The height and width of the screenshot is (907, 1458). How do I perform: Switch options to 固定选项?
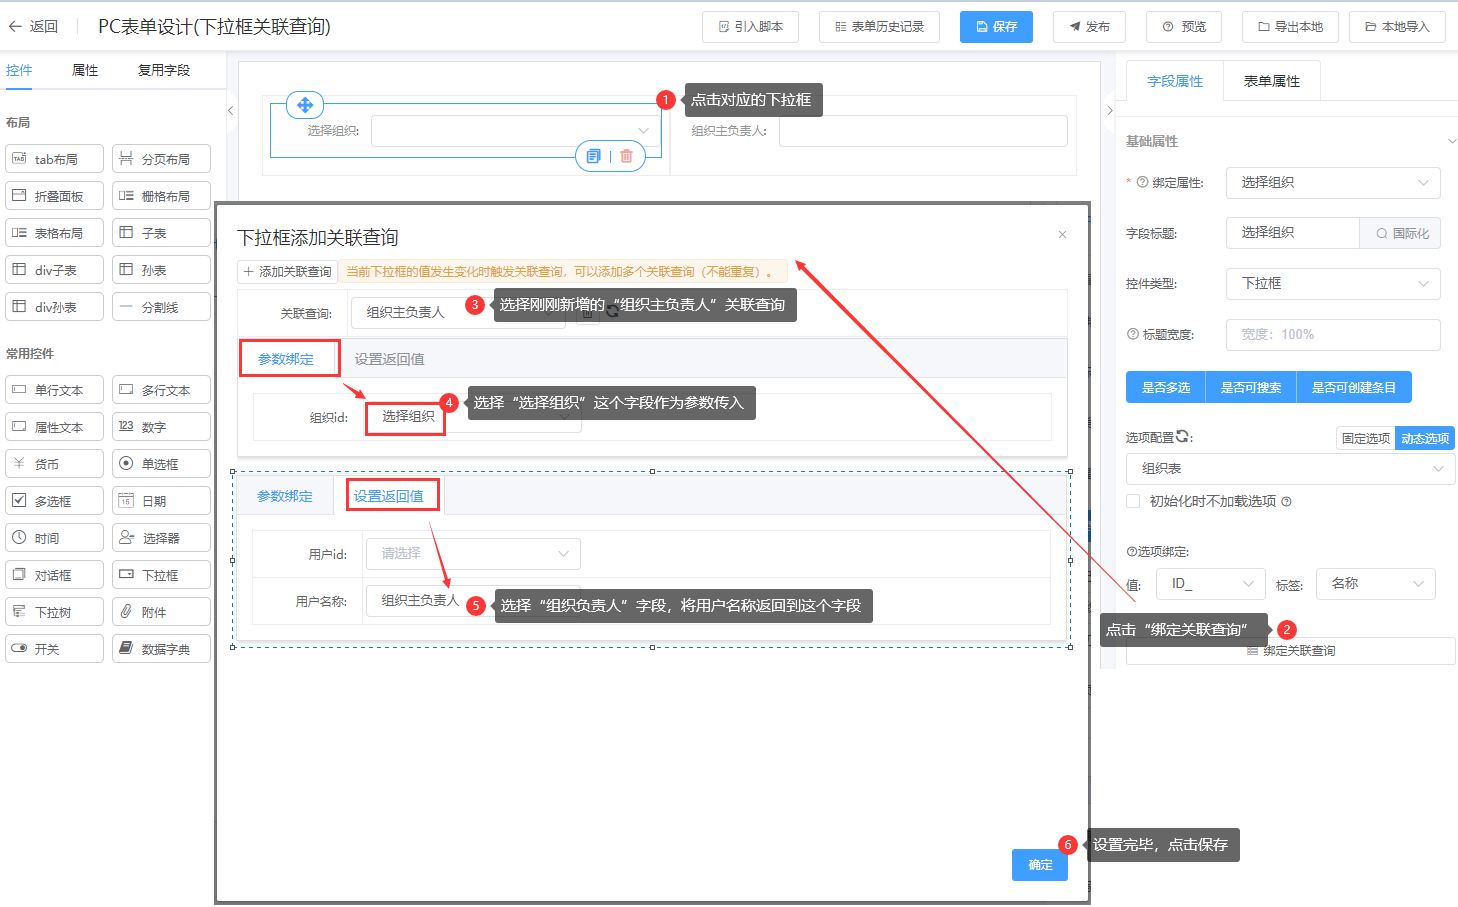click(x=1366, y=438)
